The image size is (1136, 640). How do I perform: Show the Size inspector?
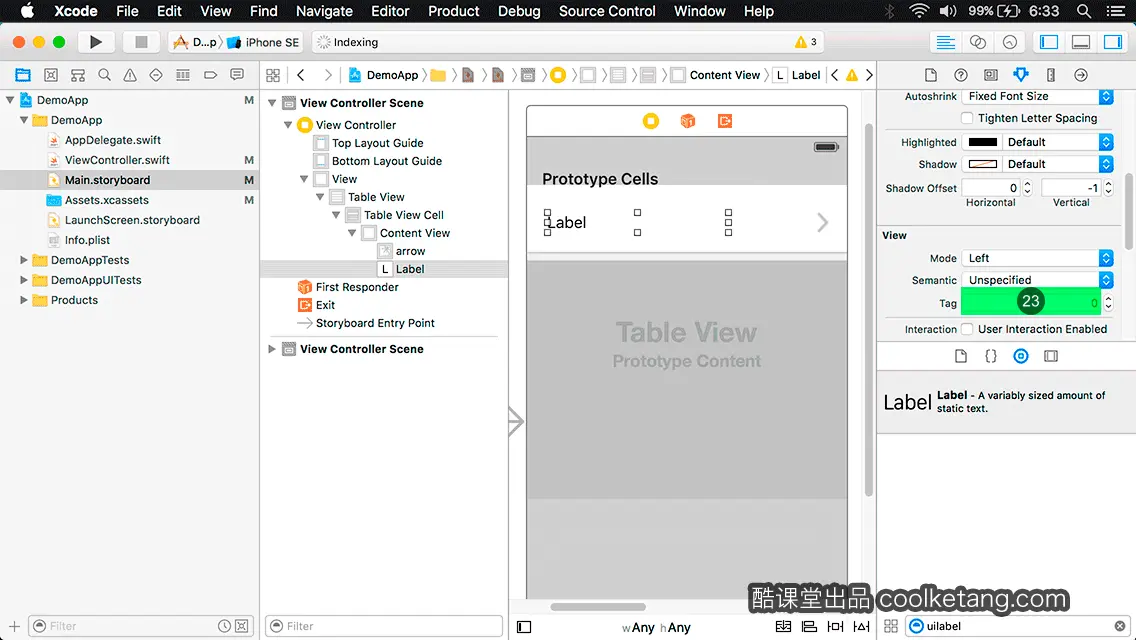coord(1051,75)
